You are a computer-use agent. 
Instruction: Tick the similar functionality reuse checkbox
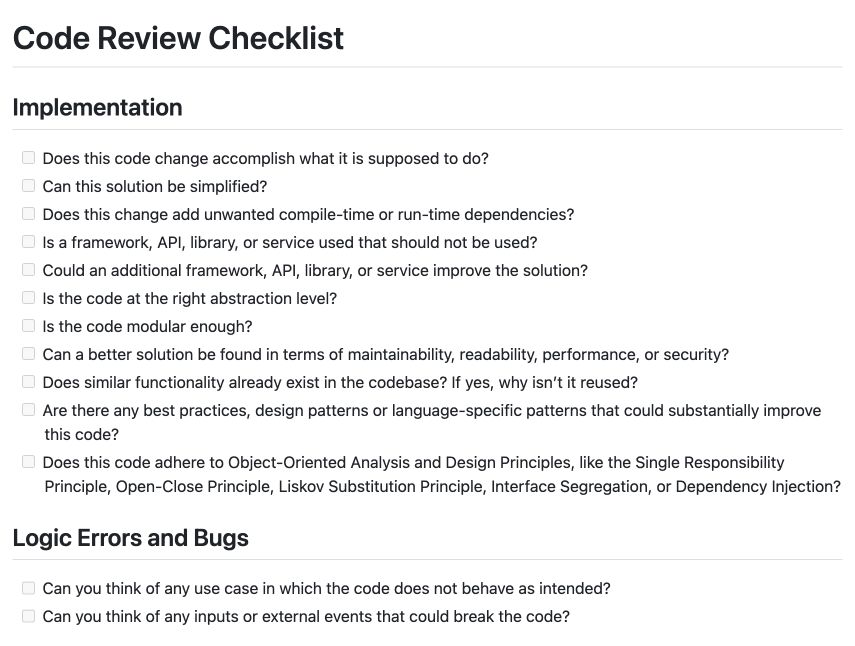[28, 381]
